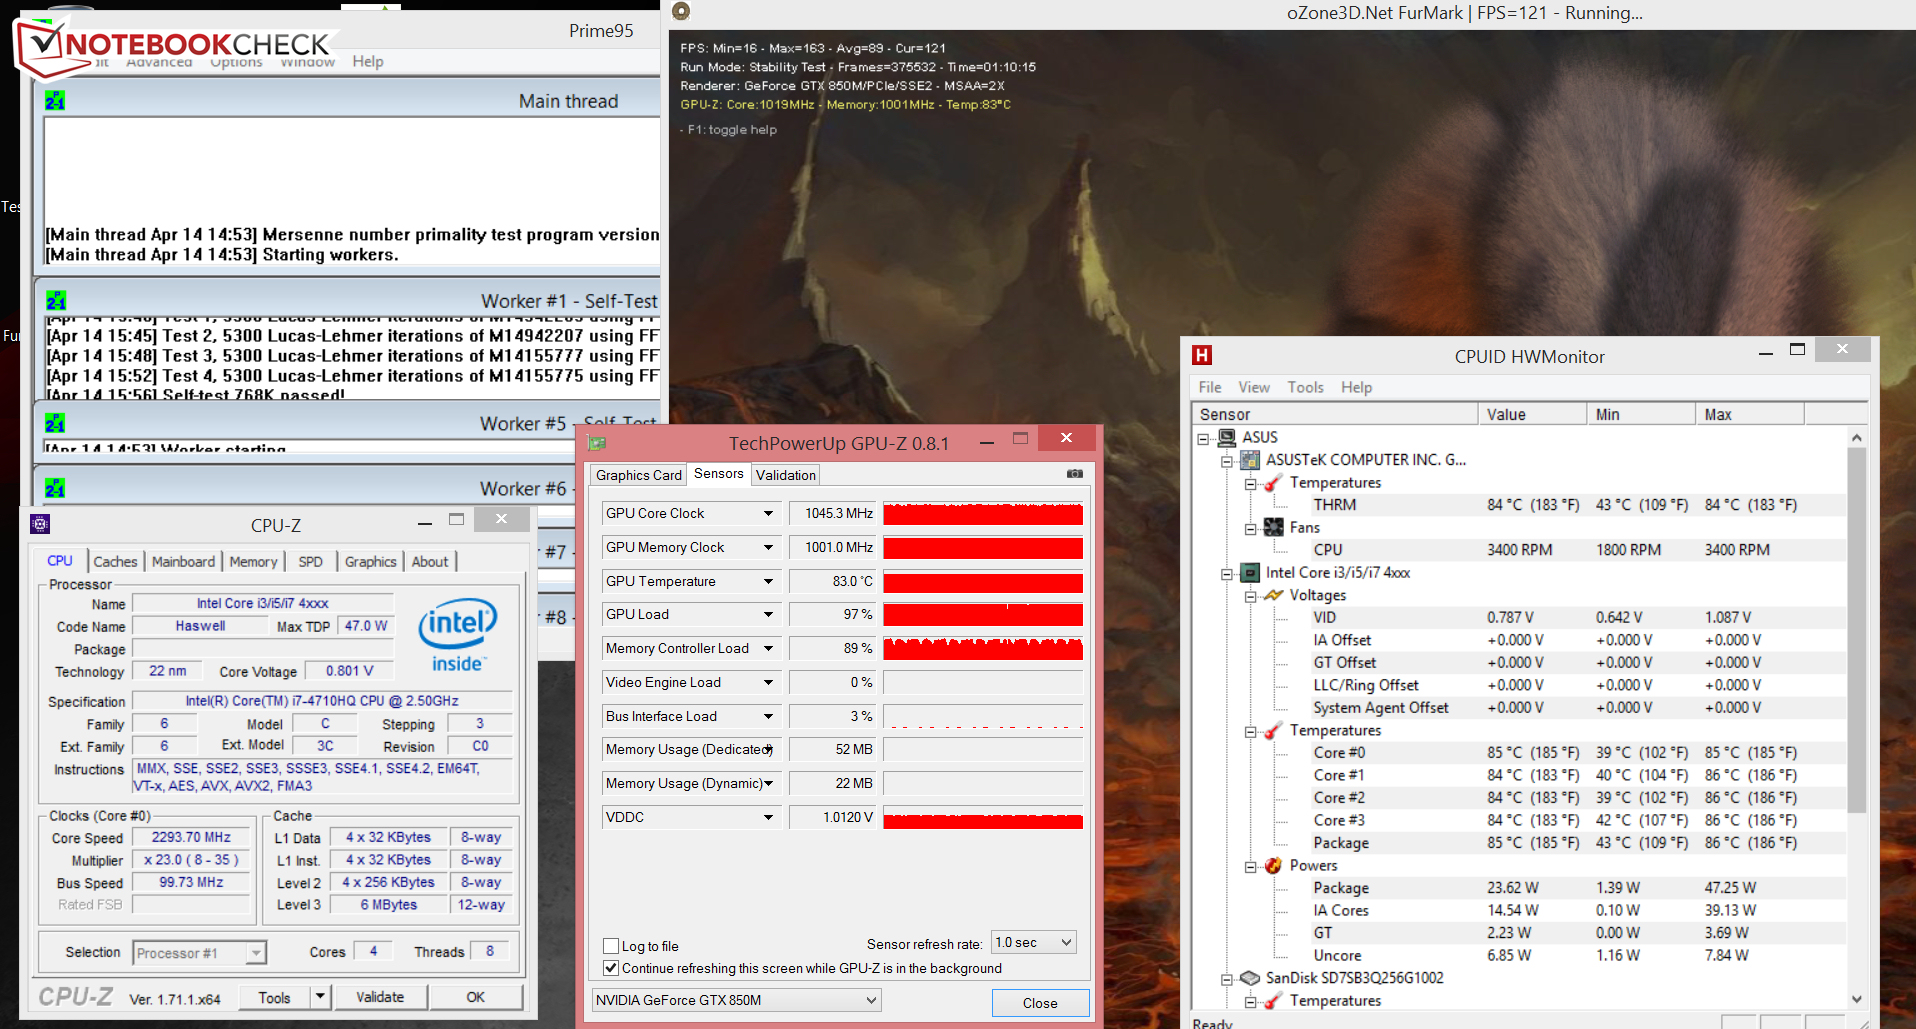
Task: Open the Help menu in Prime95
Action: click(x=367, y=61)
